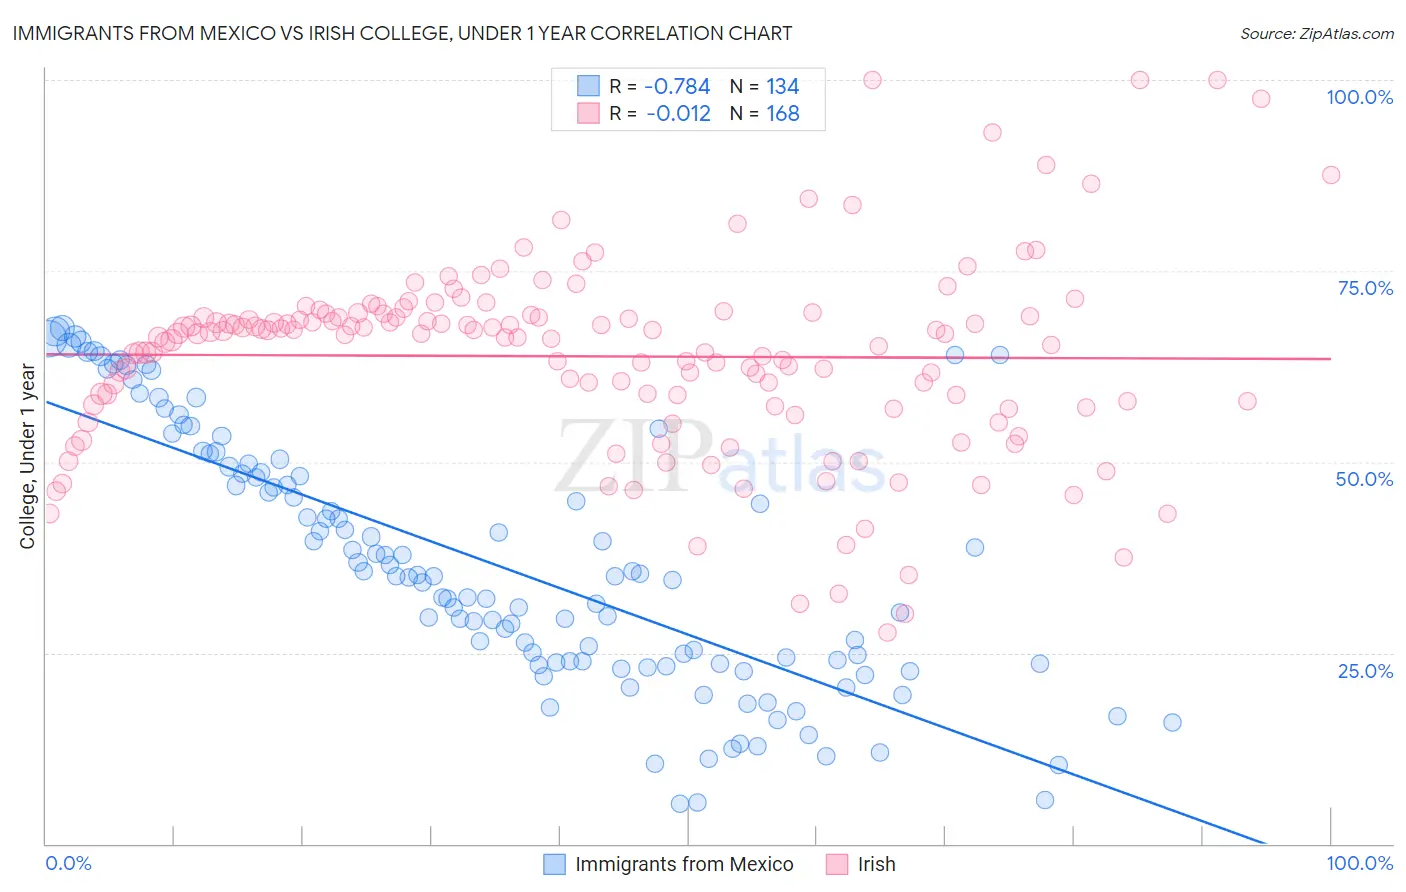Click the 100.0% x-axis label at bottom right
The height and width of the screenshot is (892, 1406).
1360,863
